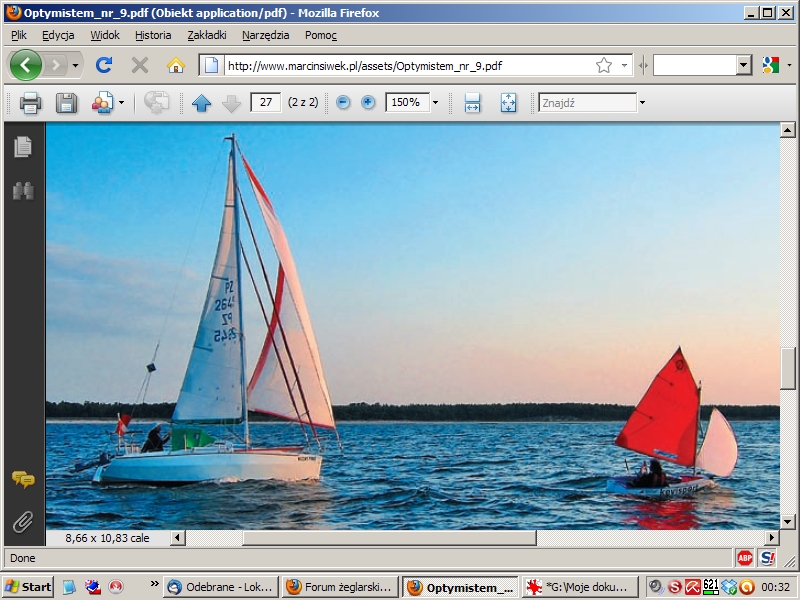This screenshot has width=800, height=600.
Task: Expand the zoom level 150% dropdown
Action: click(x=435, y=103)
